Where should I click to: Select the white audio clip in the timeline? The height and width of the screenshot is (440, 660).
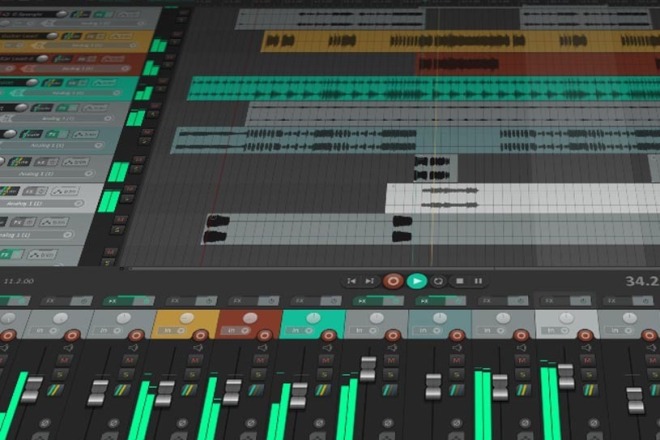point(522,198)
